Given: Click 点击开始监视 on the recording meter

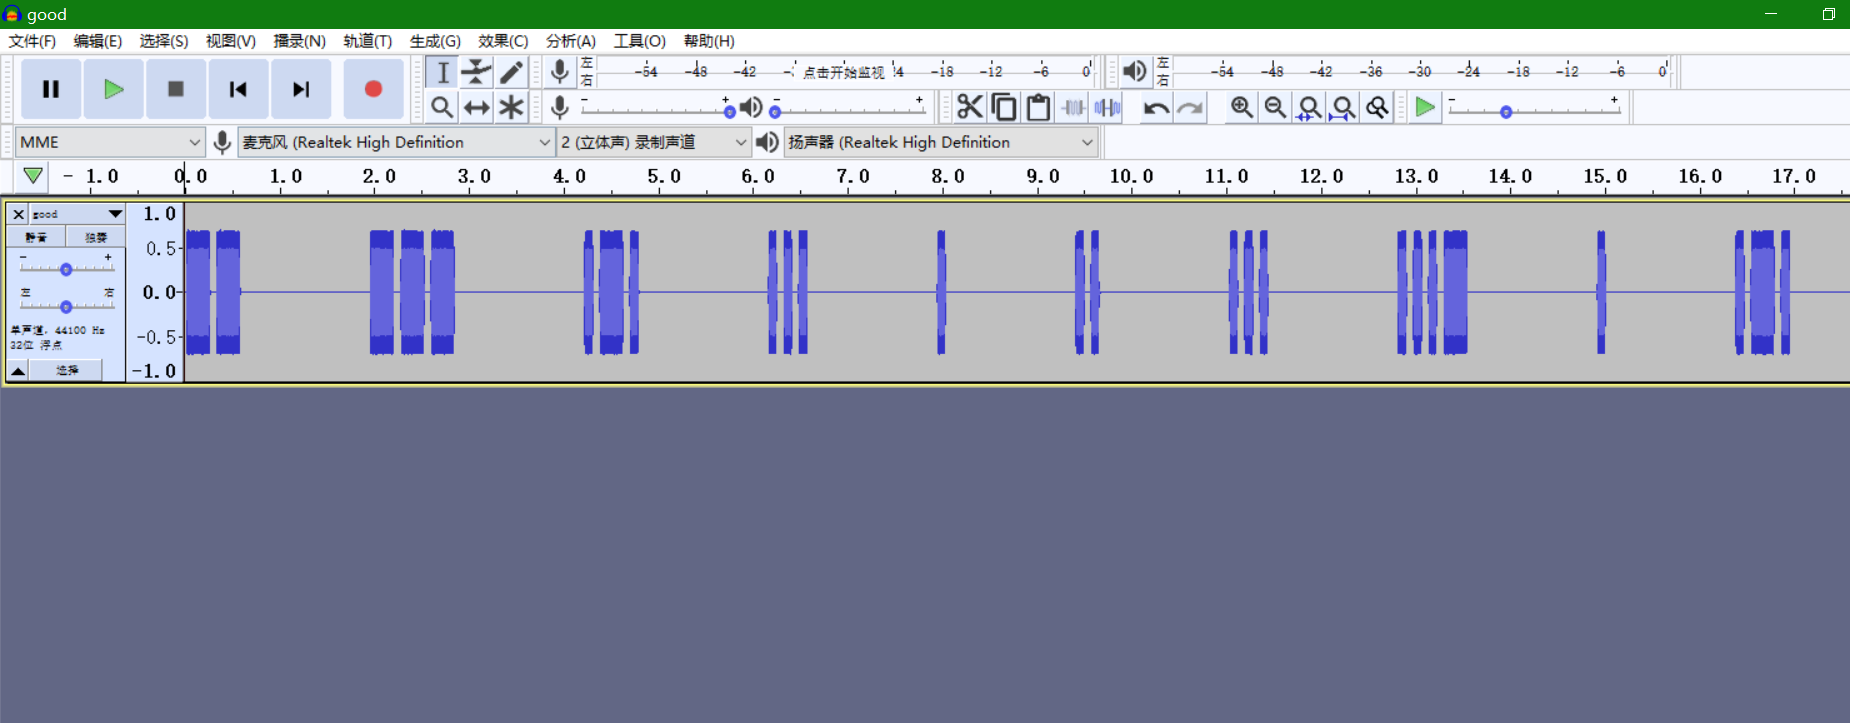Looking at the screenshot, I should pyautogui.click(x=843, y=72).
